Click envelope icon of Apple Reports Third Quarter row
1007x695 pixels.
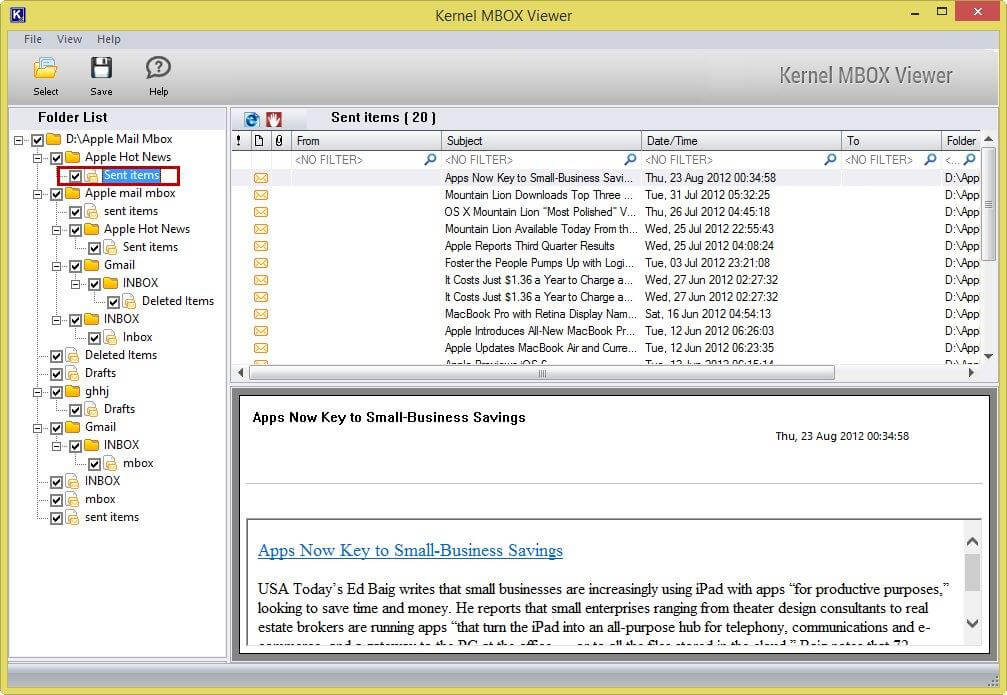point(261,246)
